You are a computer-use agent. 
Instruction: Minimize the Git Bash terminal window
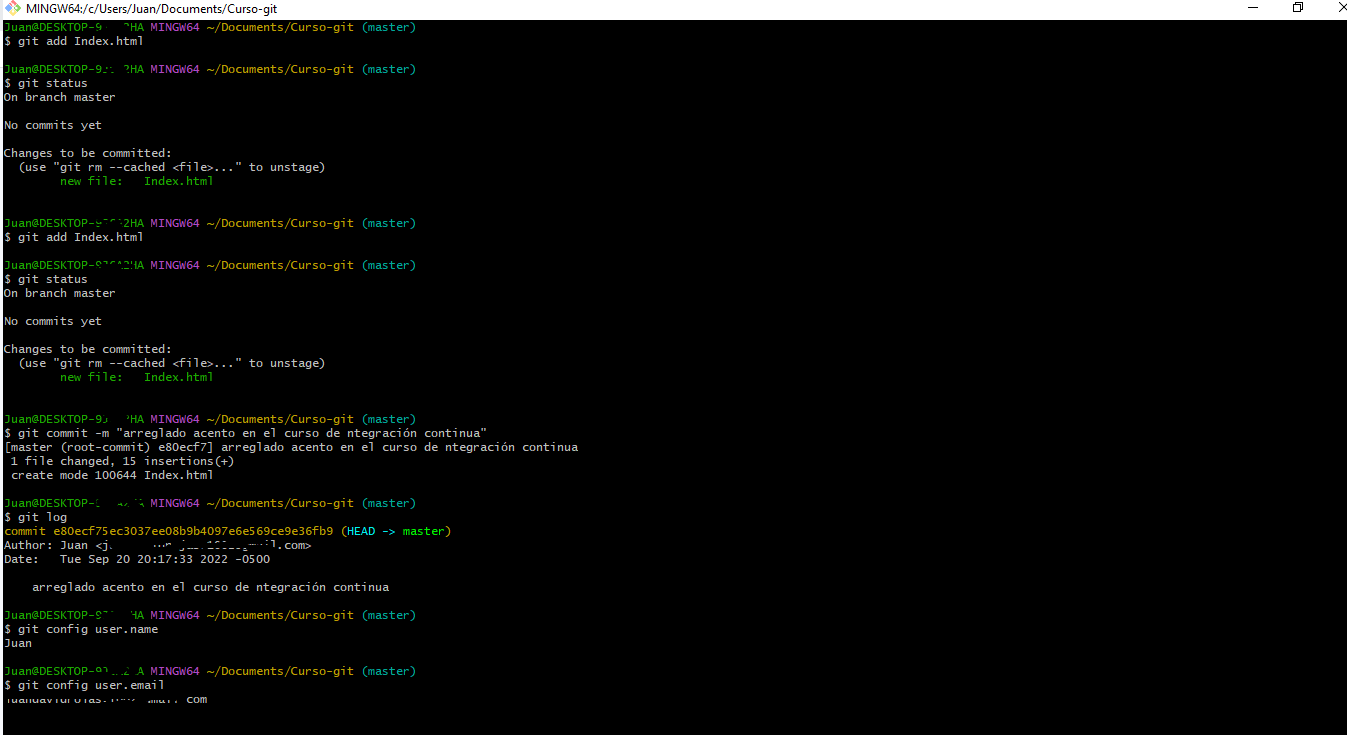point(1252,8)
